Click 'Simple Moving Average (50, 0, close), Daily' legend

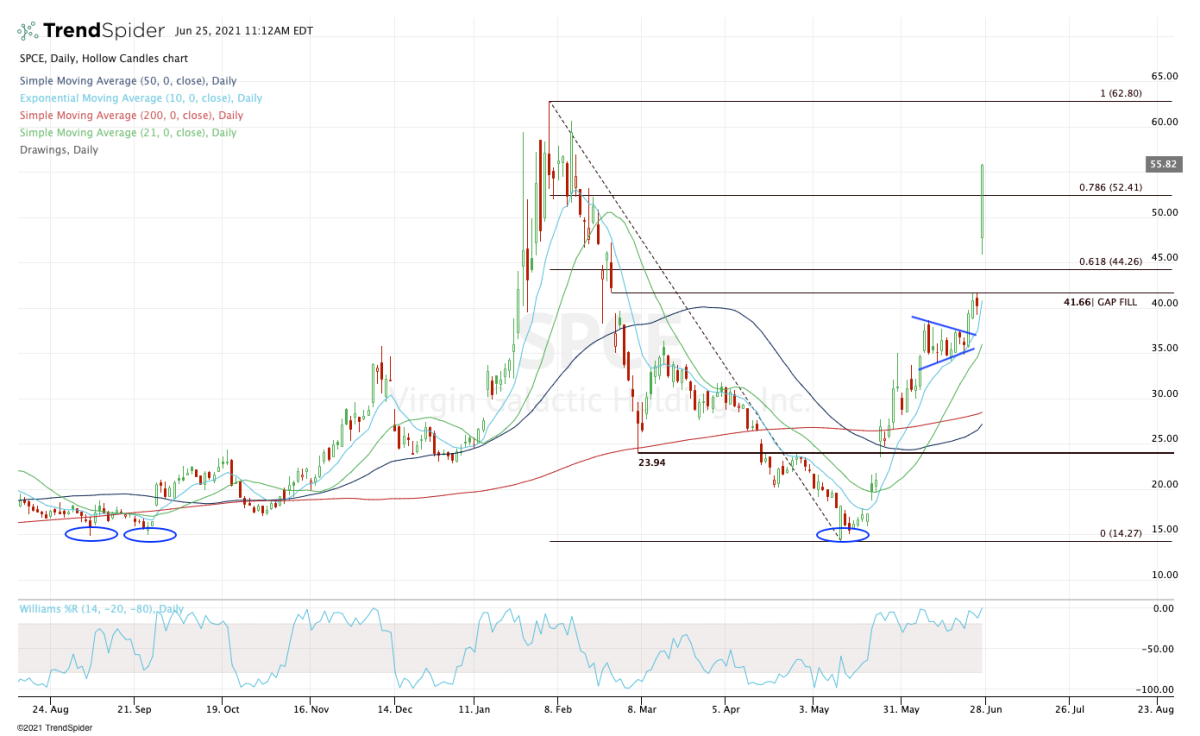(x=126, y=80)
